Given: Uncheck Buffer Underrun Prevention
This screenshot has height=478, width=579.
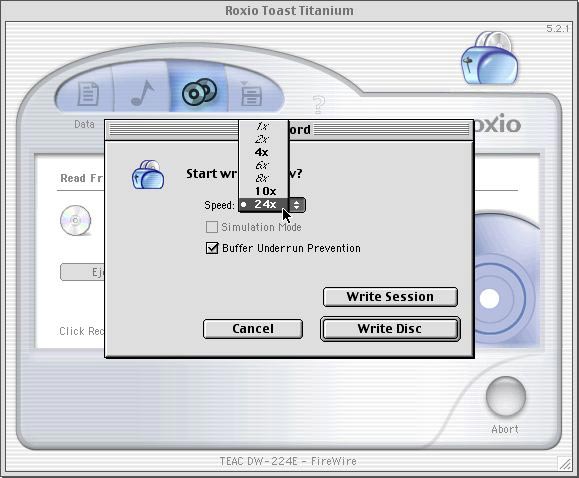Looking at the screenshot, I should pos(212,248).
